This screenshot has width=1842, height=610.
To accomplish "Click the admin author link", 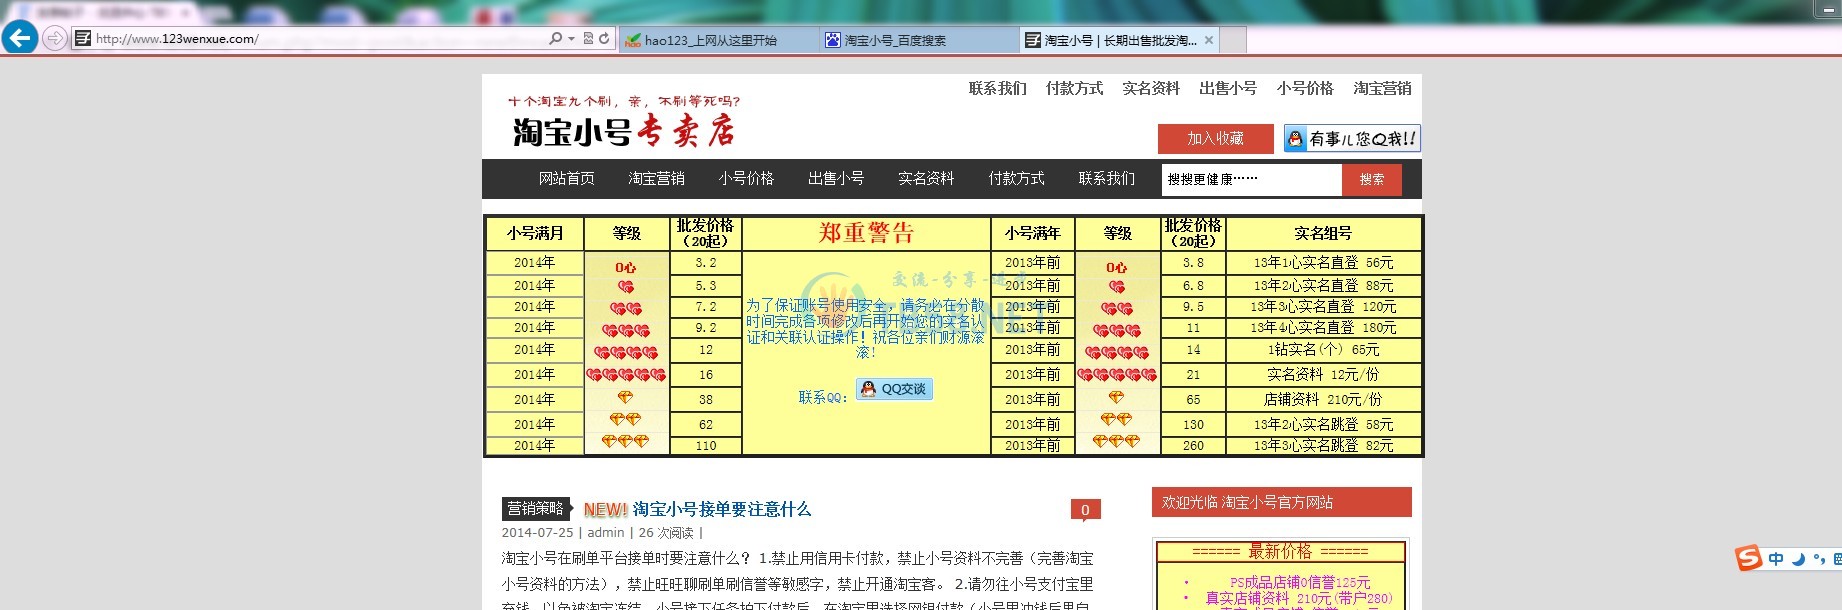I will click(605, 533).
